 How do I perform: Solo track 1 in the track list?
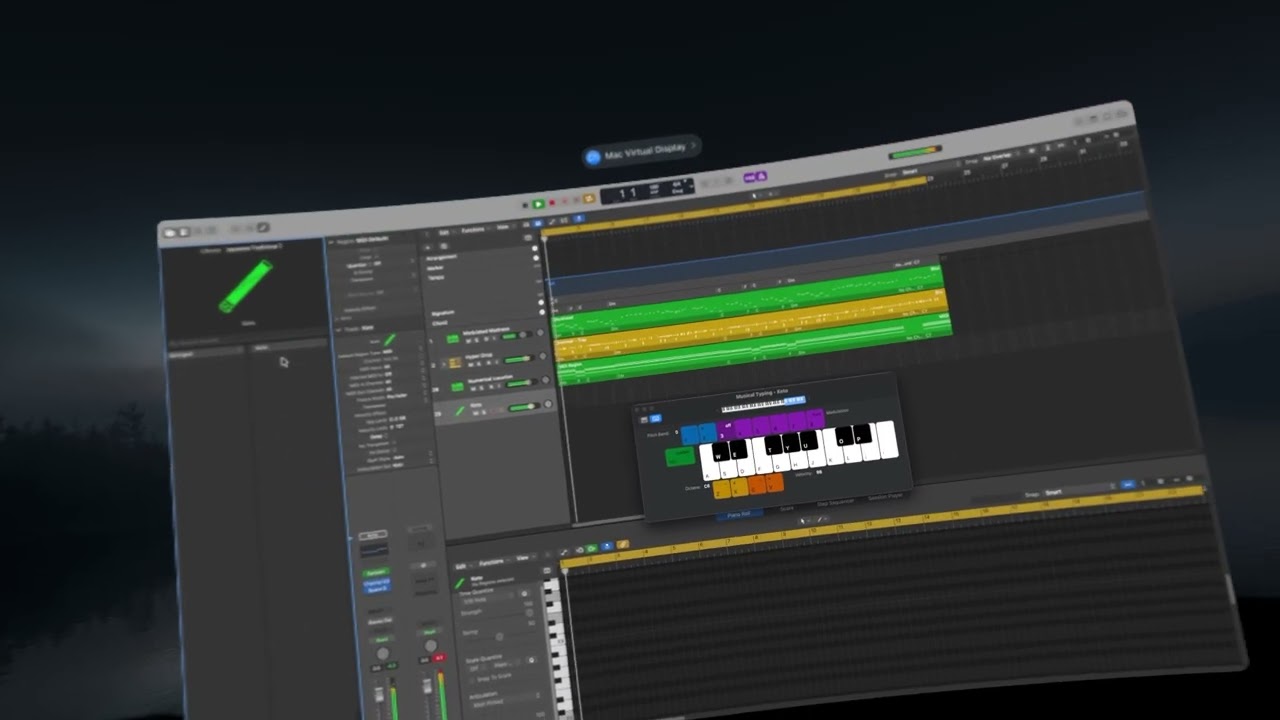[477, 340]
